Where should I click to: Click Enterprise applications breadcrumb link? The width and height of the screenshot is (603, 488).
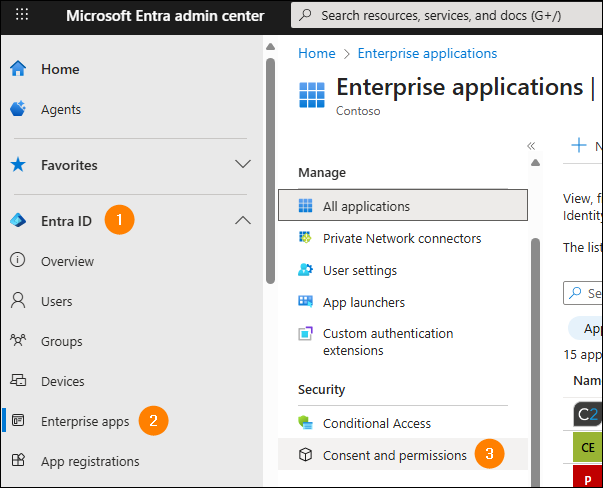point(429,53)
